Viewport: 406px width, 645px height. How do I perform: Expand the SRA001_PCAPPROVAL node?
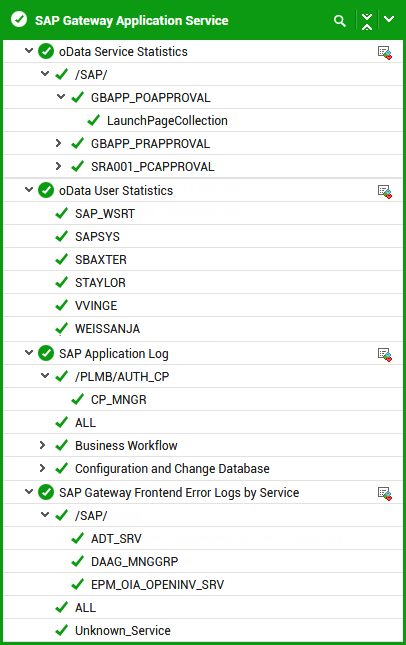pos(58,166)
